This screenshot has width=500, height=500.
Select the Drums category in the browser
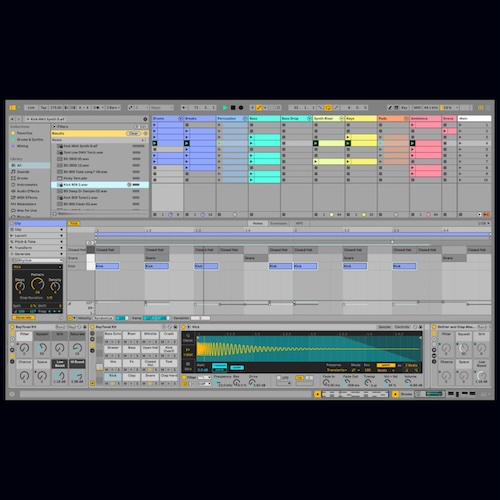tap(23, 178)
